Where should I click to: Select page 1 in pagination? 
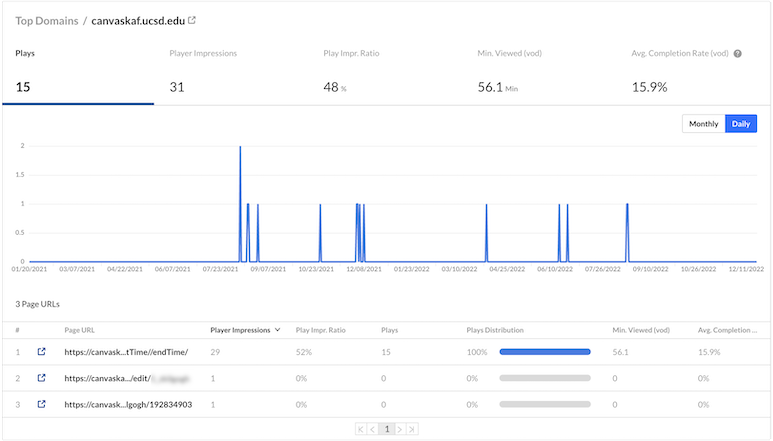click(386, 429)
